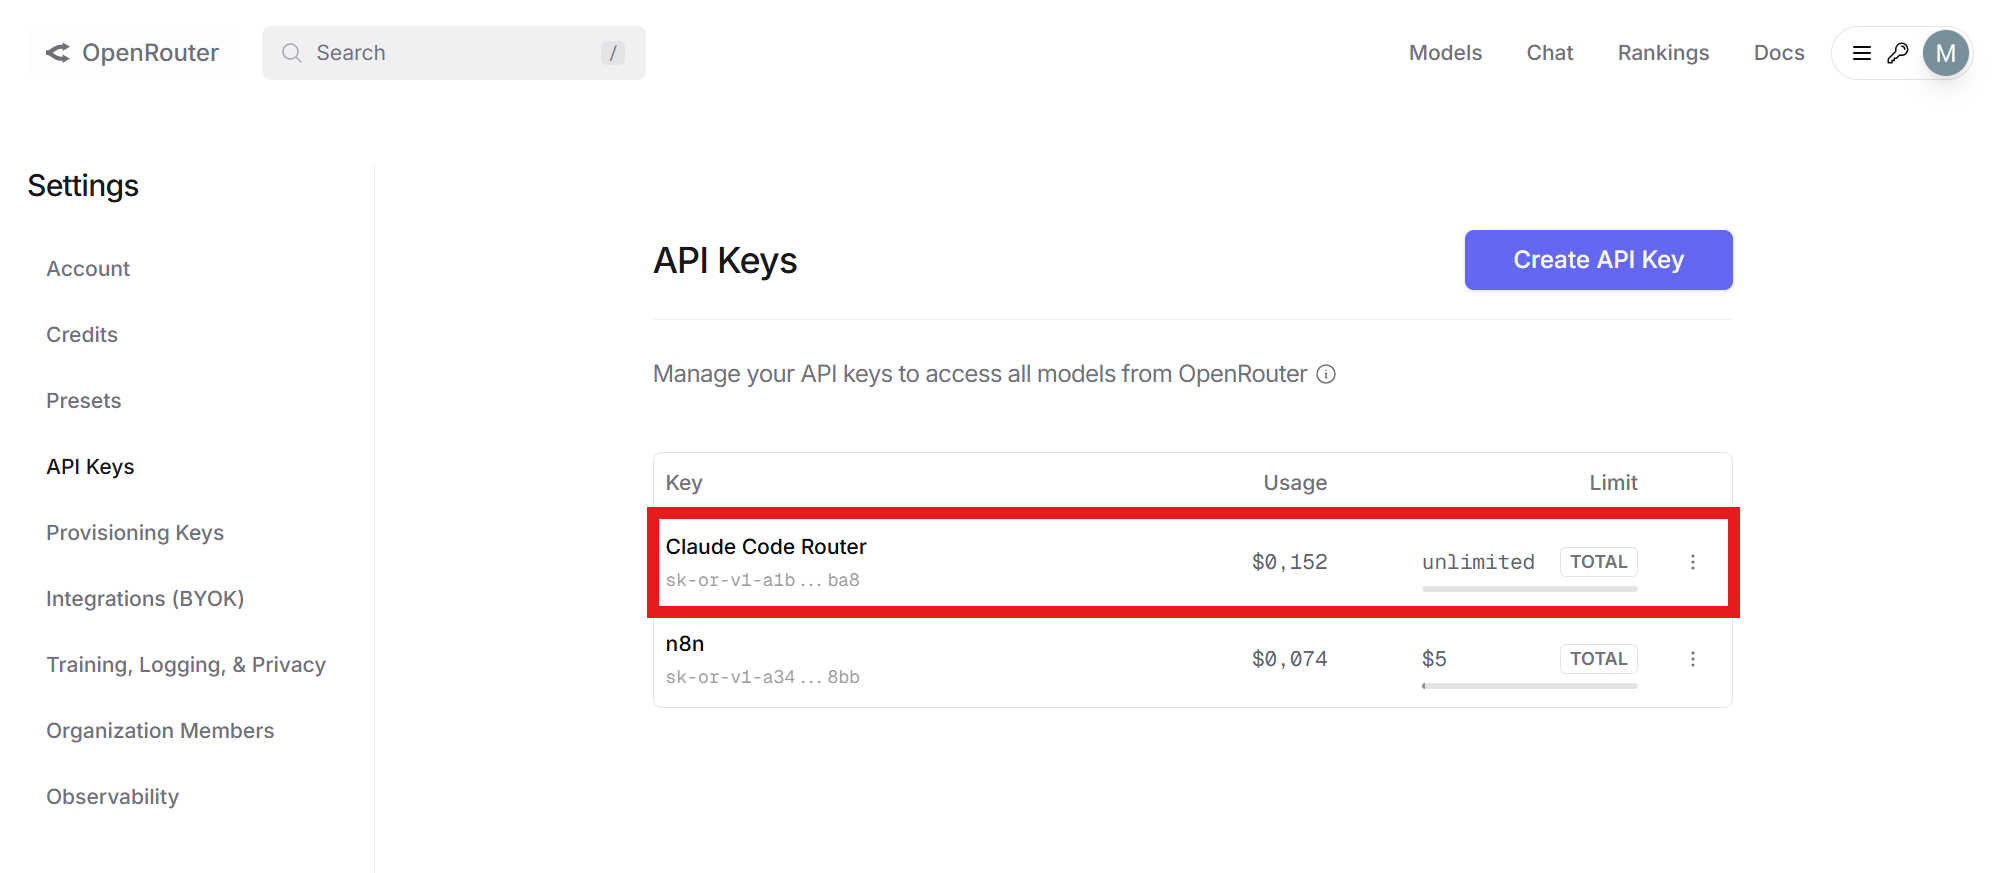Open the hamburger menu in the top bar
This screenshot has height=873, width=2003.
[x=1861, y=53]
